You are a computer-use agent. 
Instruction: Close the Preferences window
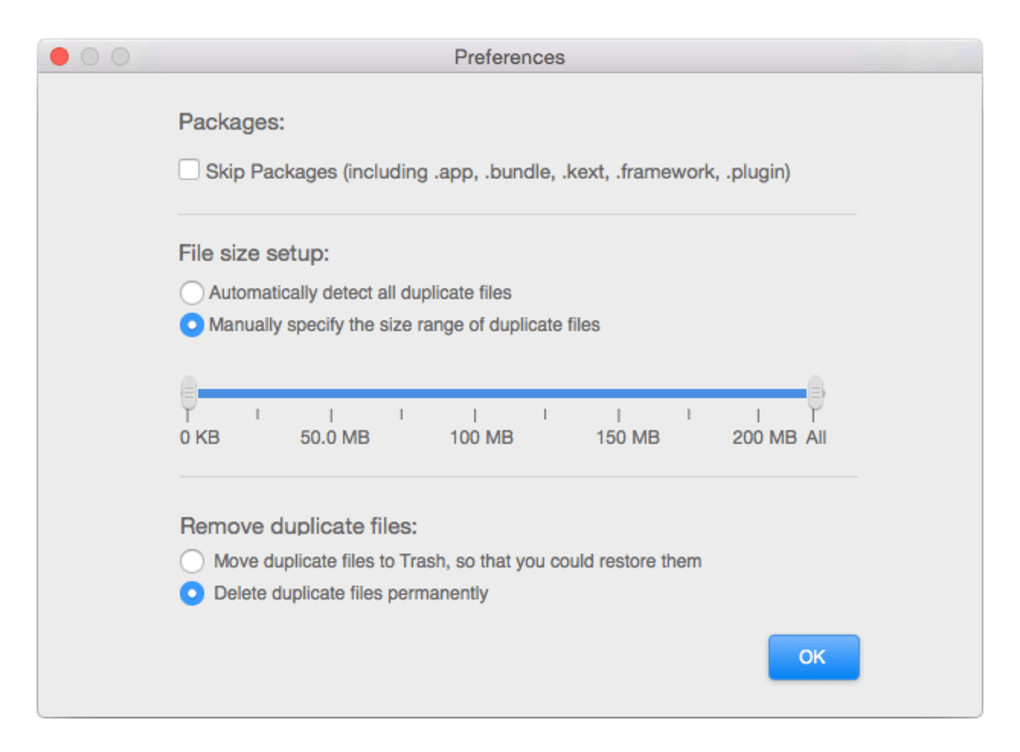pyautogui.click(x=60, y=57)
